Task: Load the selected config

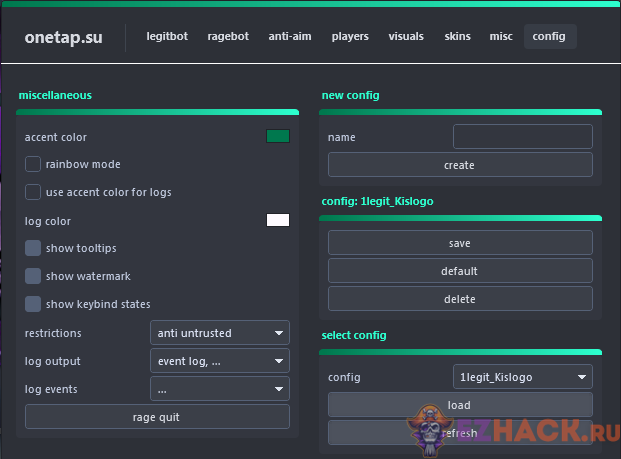Action: pyautogui.click(x=460, y=405)
